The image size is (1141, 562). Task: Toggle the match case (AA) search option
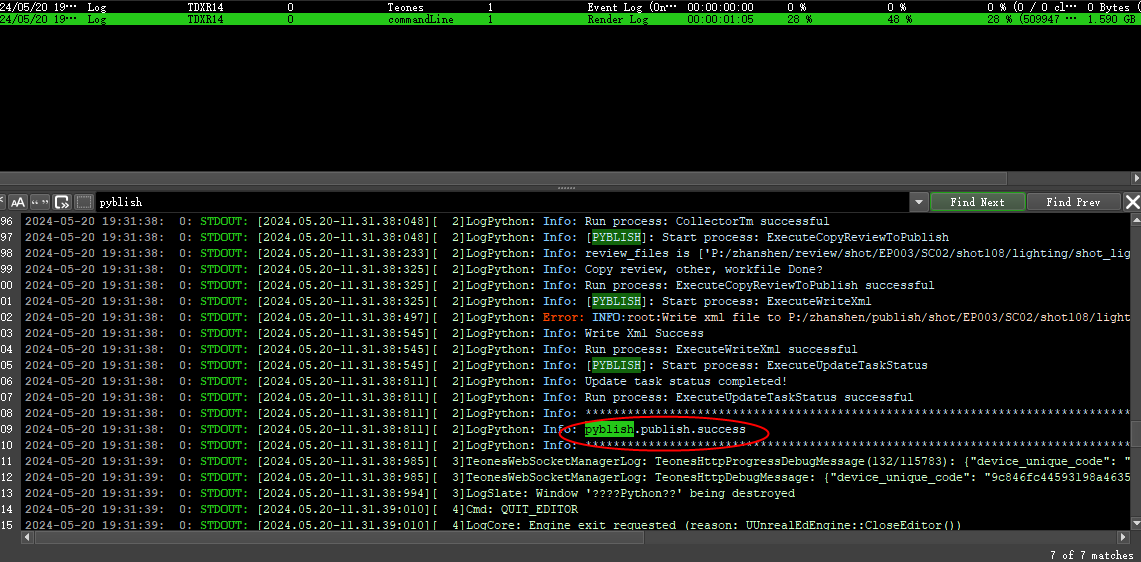click(18, 202)
